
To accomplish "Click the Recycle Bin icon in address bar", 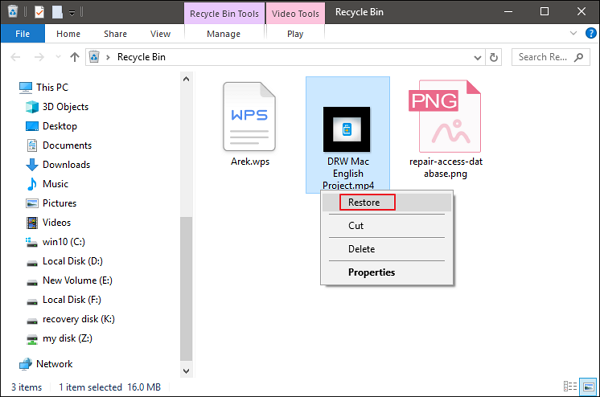I will [x=94, y=57].
